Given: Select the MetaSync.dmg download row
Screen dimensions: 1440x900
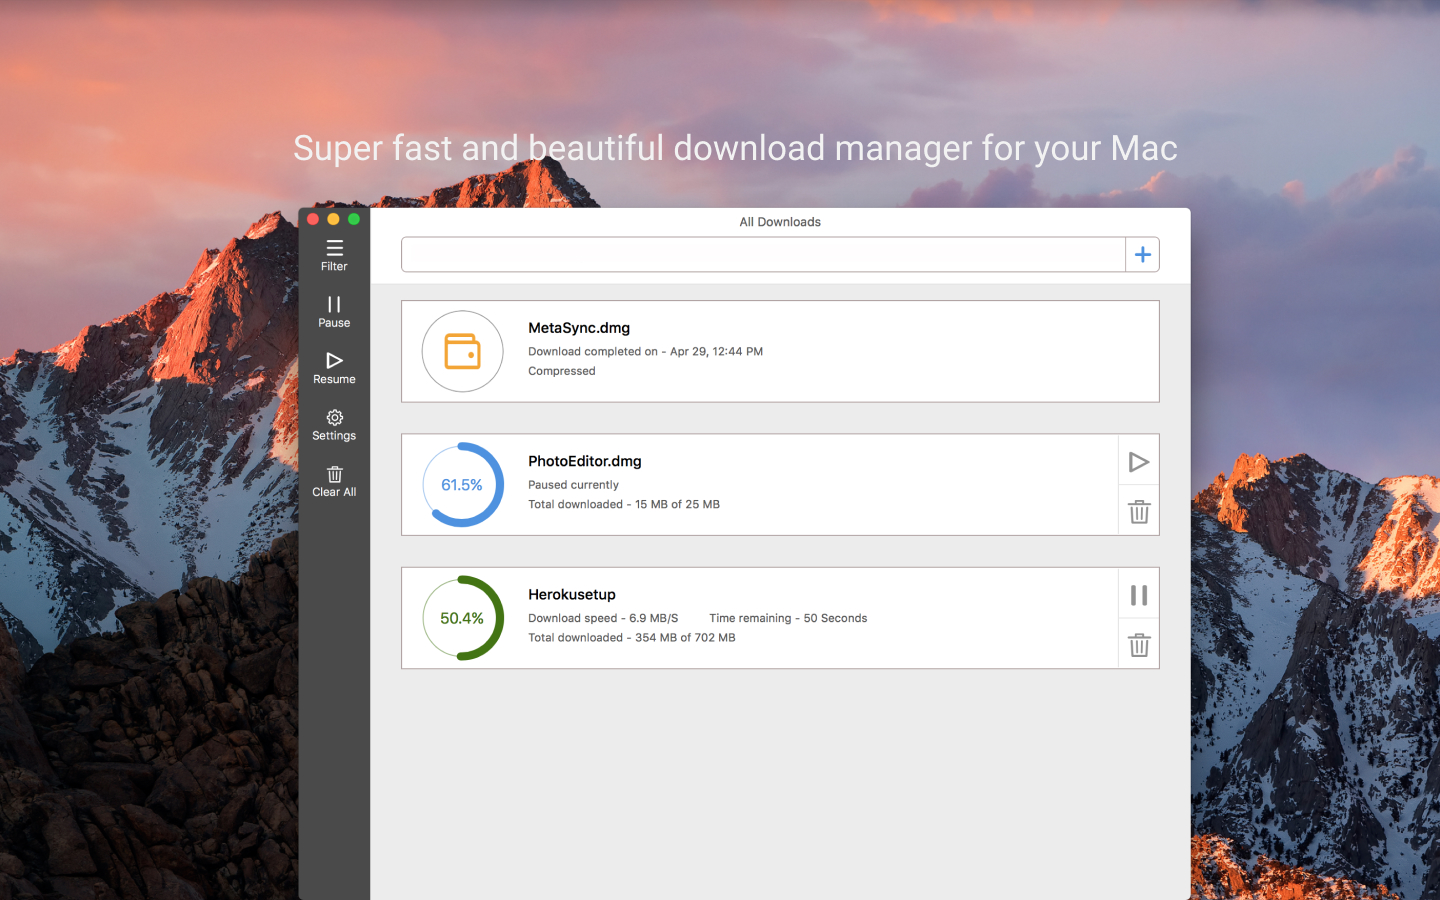Looking at the screenshot, I should coord(780,352).
